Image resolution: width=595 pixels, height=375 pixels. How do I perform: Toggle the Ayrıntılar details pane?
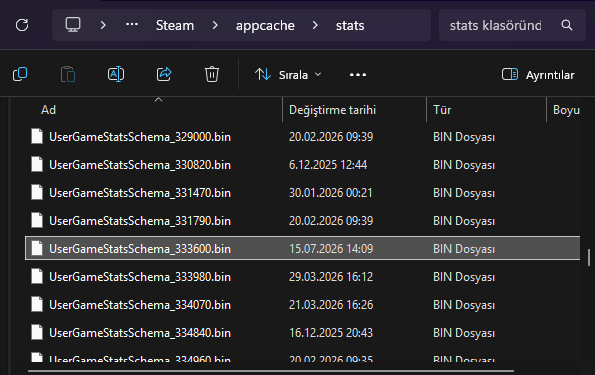pyautogui.click(x=538, y=75)
